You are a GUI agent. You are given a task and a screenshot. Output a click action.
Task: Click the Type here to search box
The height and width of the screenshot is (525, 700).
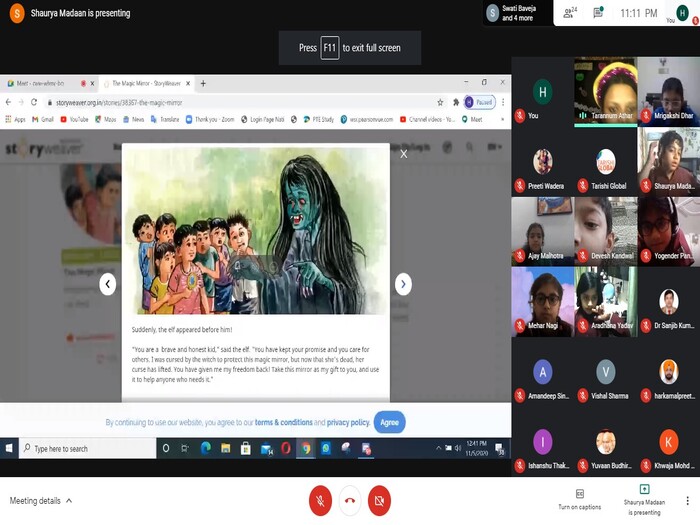pyautogui.click(x=88, y=448)
